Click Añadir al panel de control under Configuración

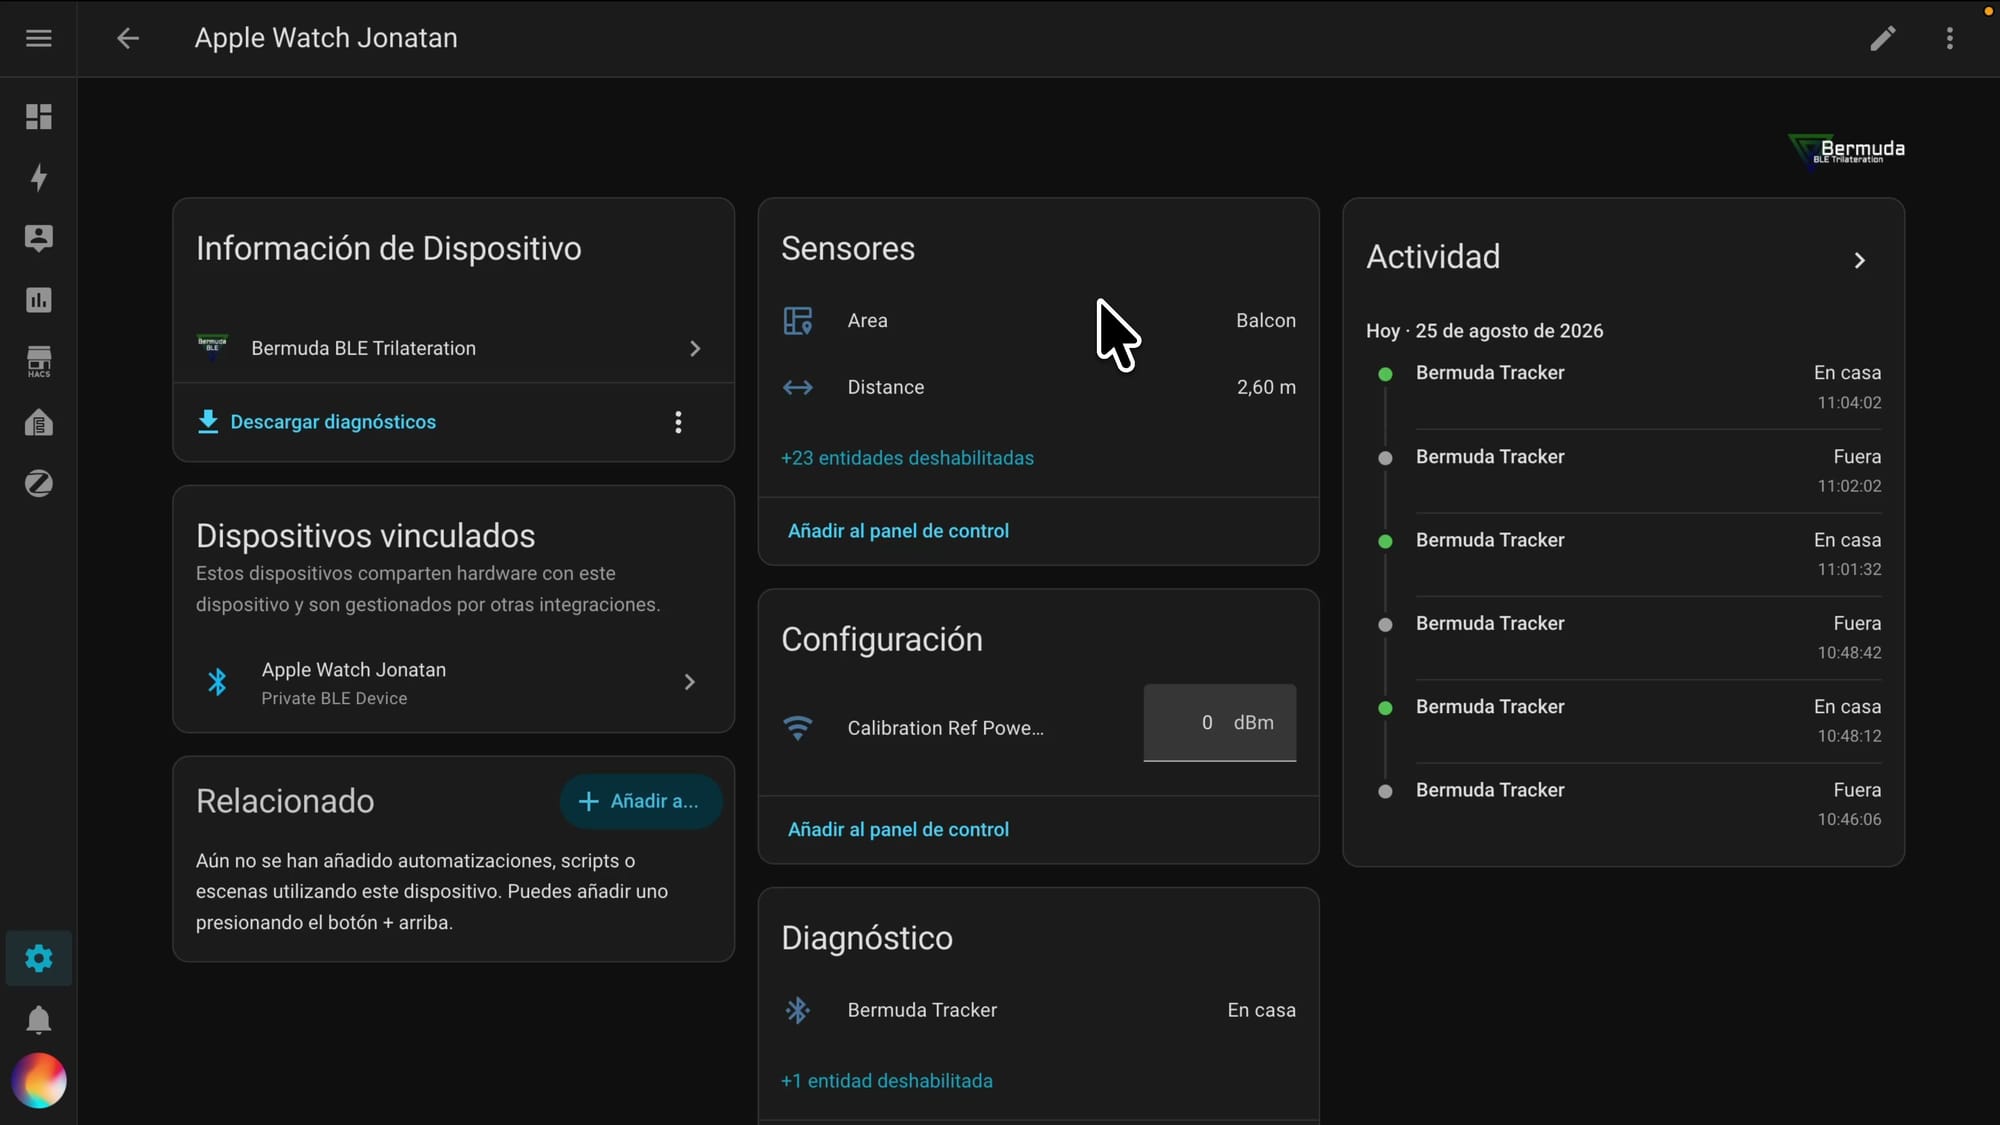click(898, 830)
